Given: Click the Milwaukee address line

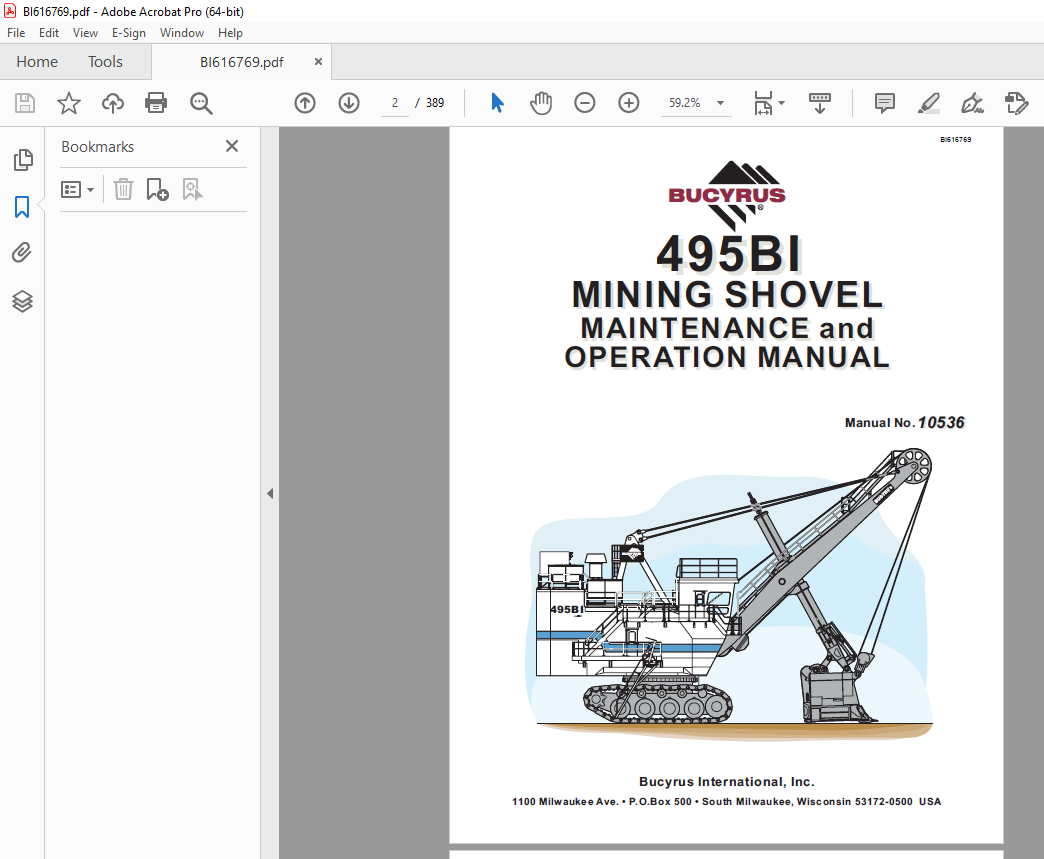Looking at the screenshot, I should tap(726, 802).
